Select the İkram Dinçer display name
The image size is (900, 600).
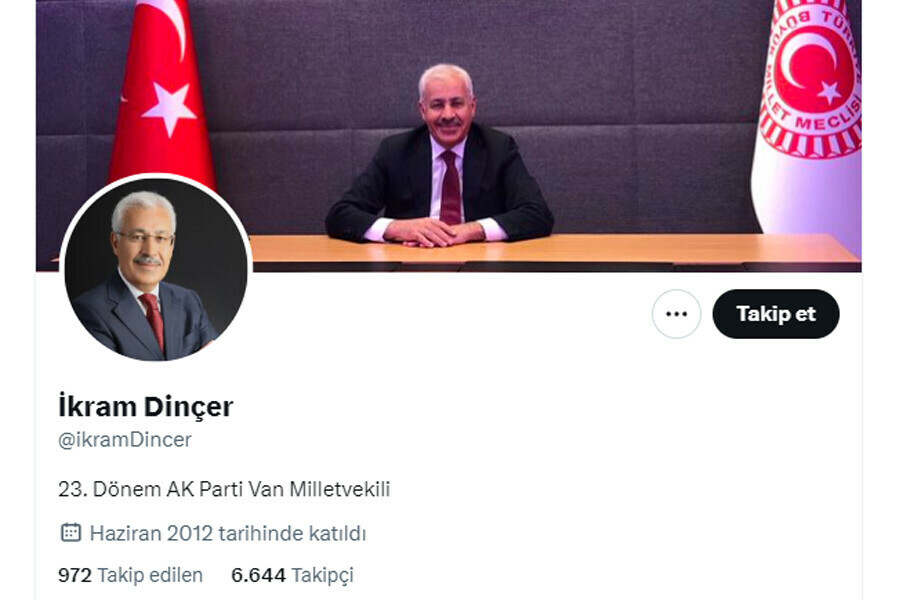[146, 407]
